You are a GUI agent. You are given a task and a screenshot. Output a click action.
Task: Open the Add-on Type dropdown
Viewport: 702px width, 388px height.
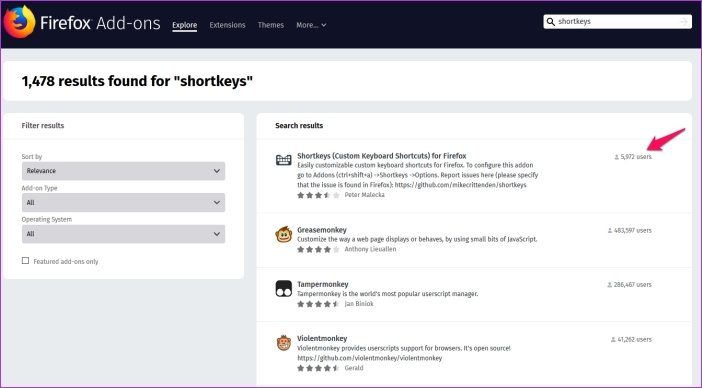click(x=123, y=202)
